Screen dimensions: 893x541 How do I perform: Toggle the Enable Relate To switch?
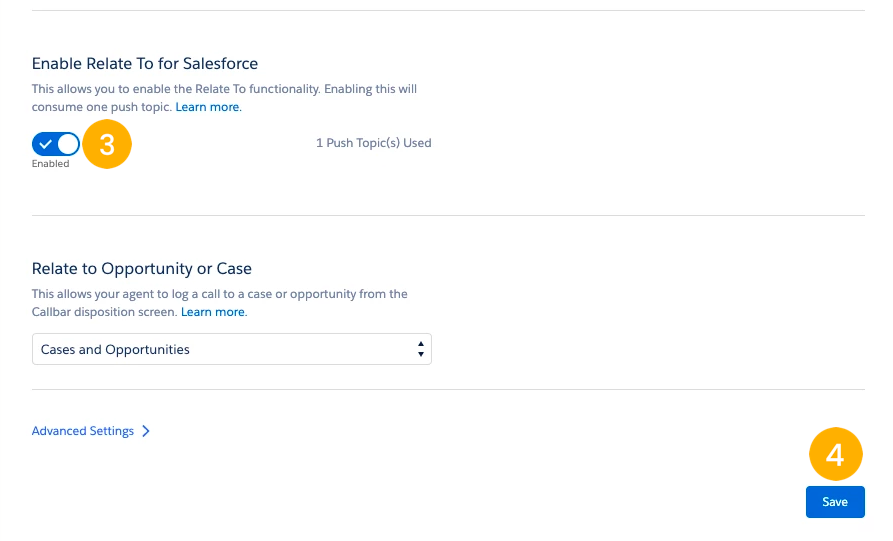(x=56, y=144)
